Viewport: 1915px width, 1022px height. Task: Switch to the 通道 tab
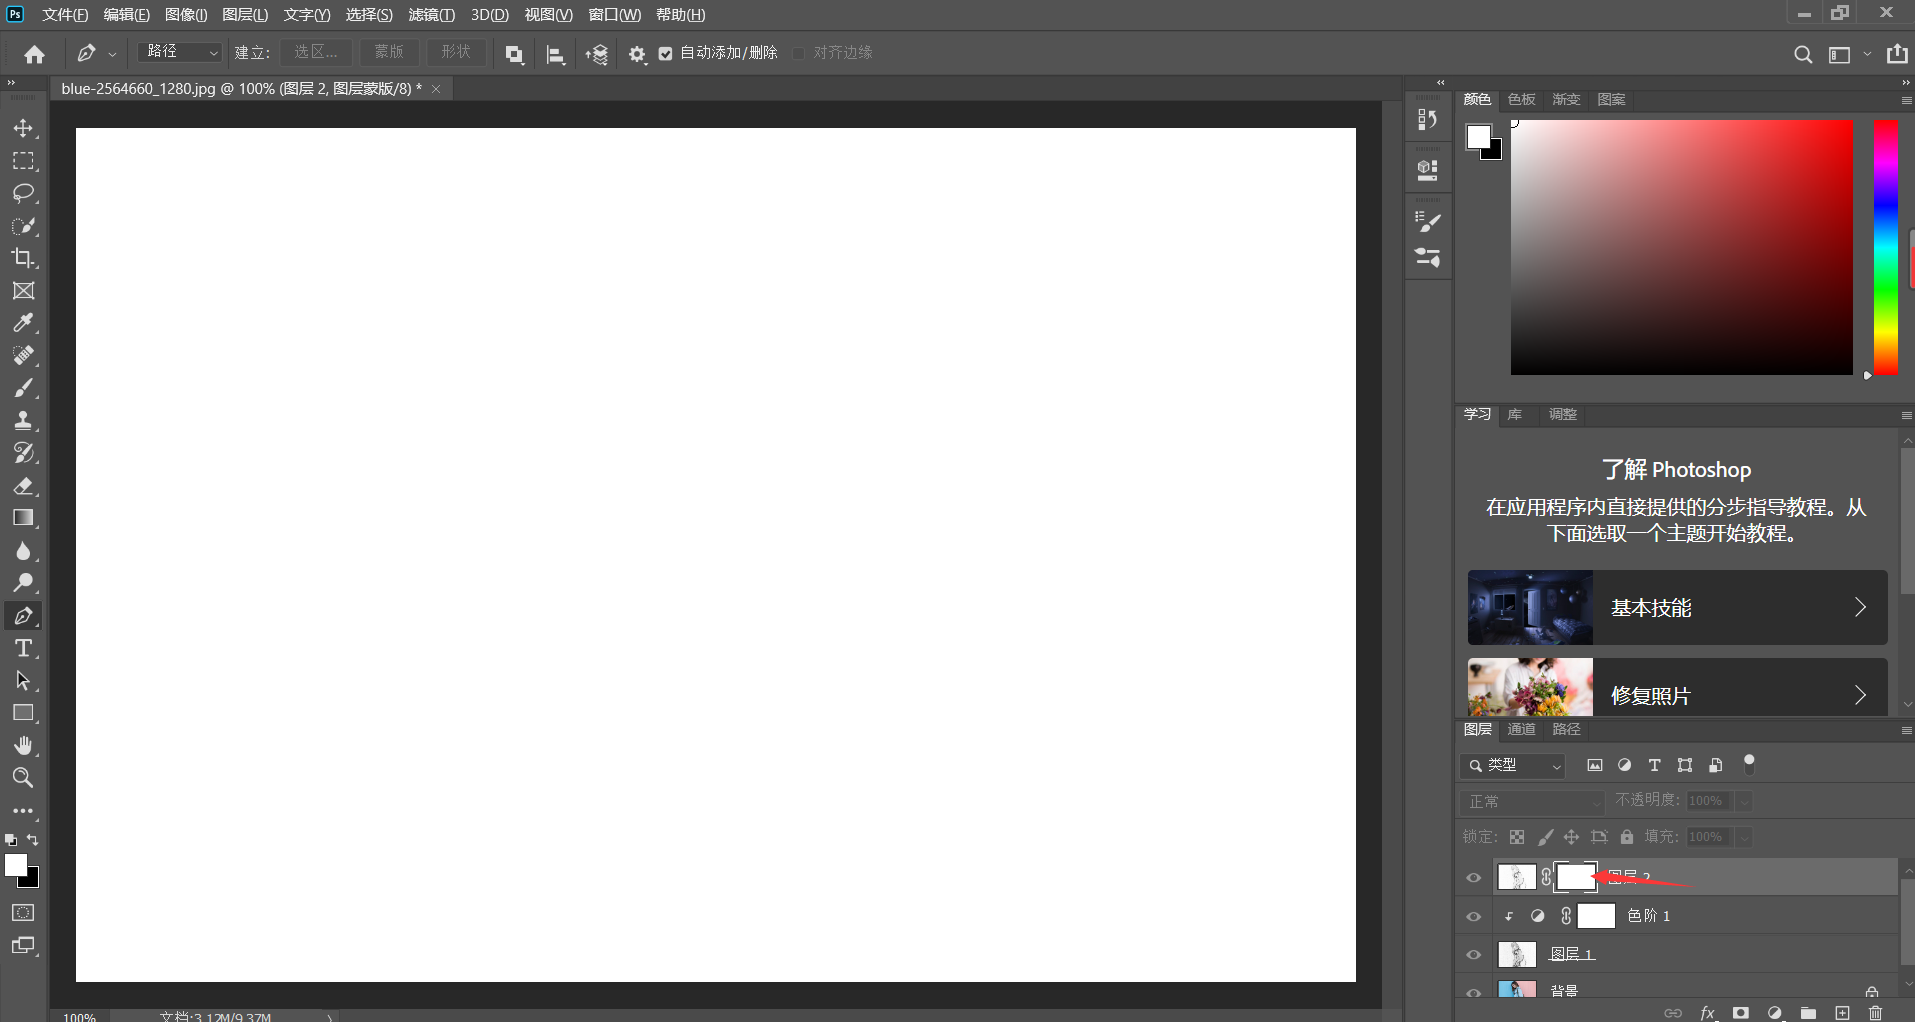tap(1521, 729)
